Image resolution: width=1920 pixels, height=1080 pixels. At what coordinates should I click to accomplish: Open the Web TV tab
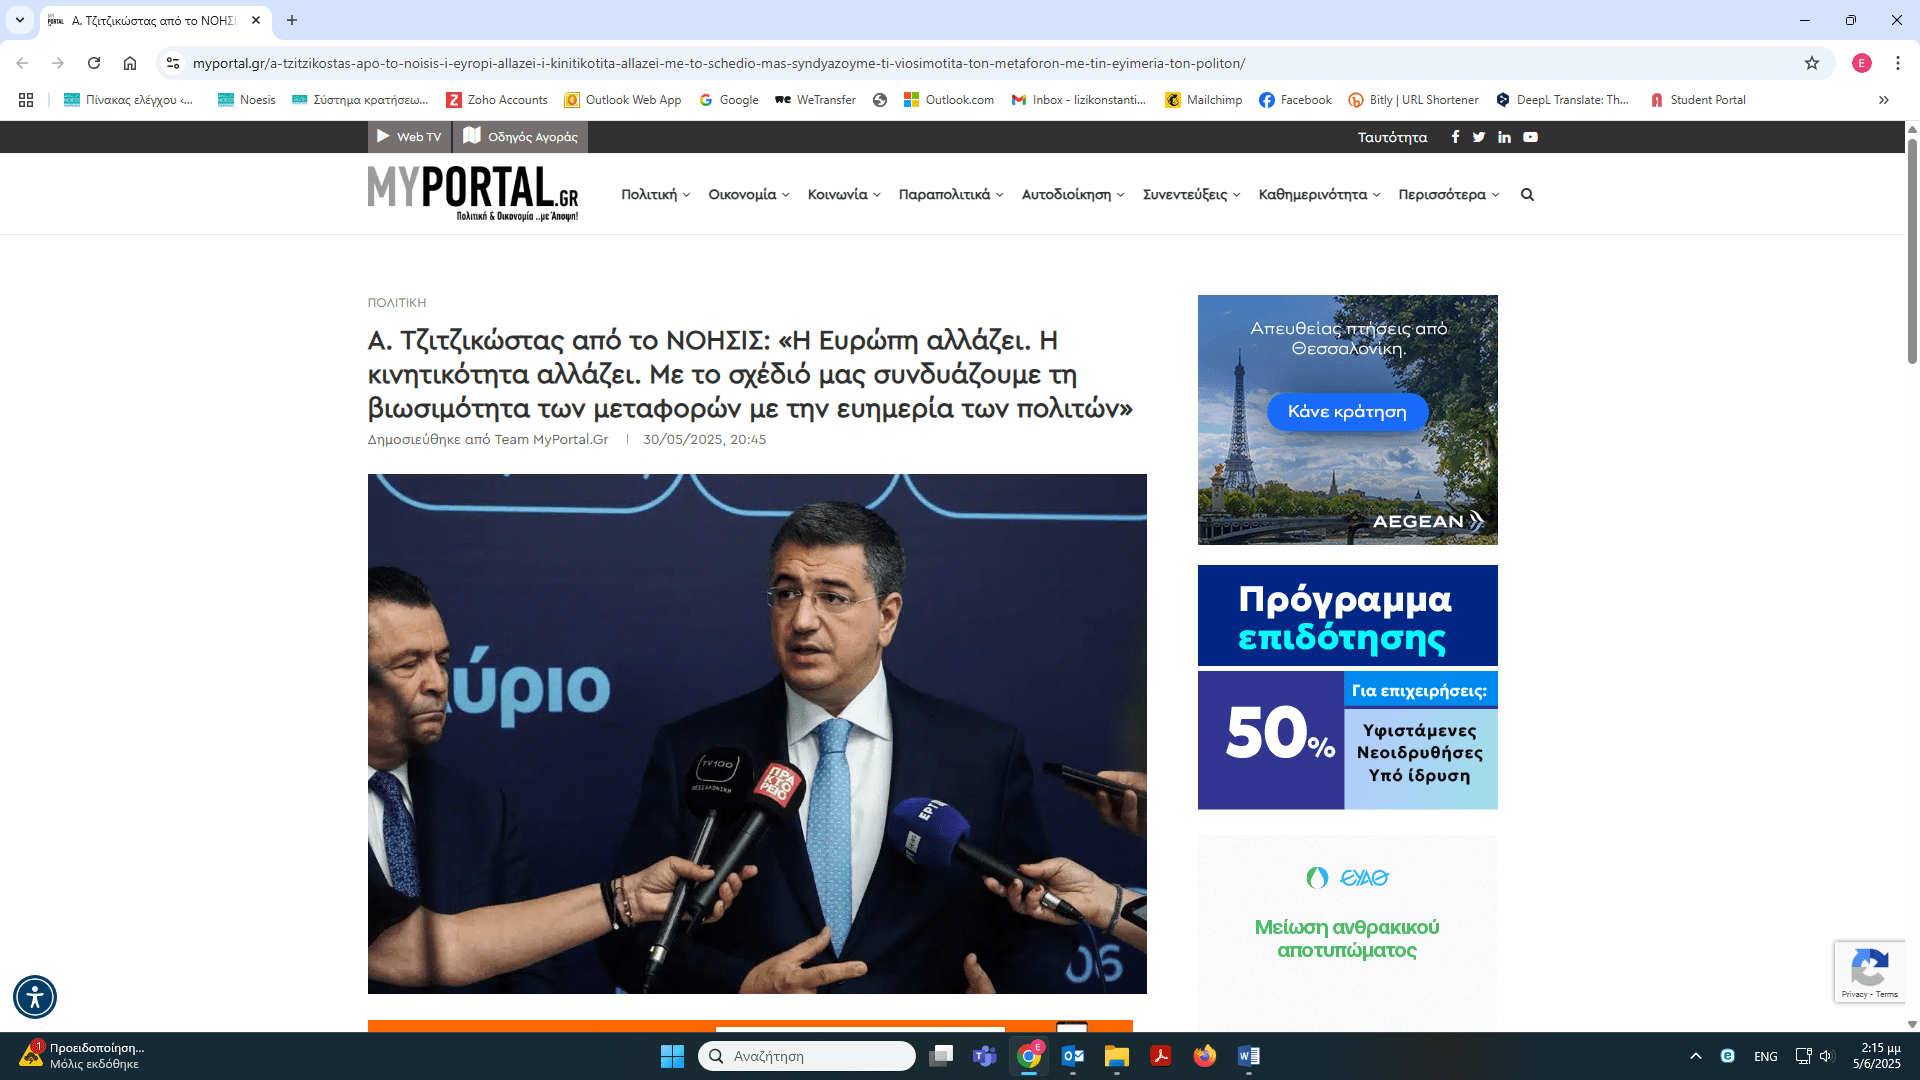(x=409, y=137)
